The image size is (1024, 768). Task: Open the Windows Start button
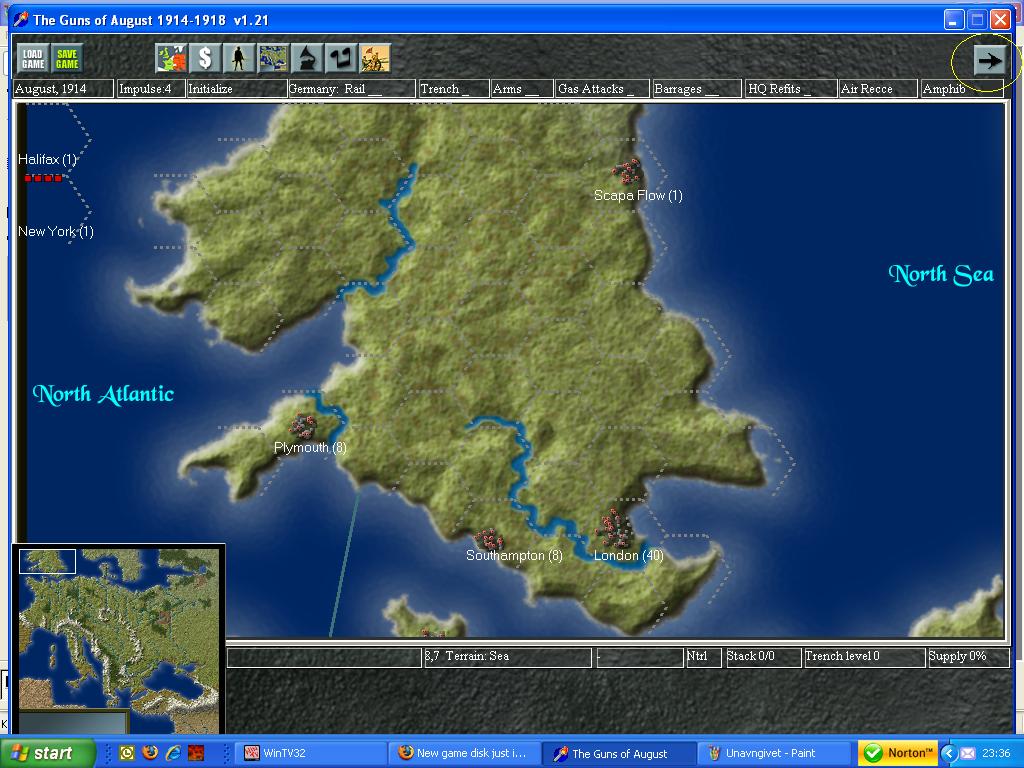pyautogui.click(x=47, y=753)
